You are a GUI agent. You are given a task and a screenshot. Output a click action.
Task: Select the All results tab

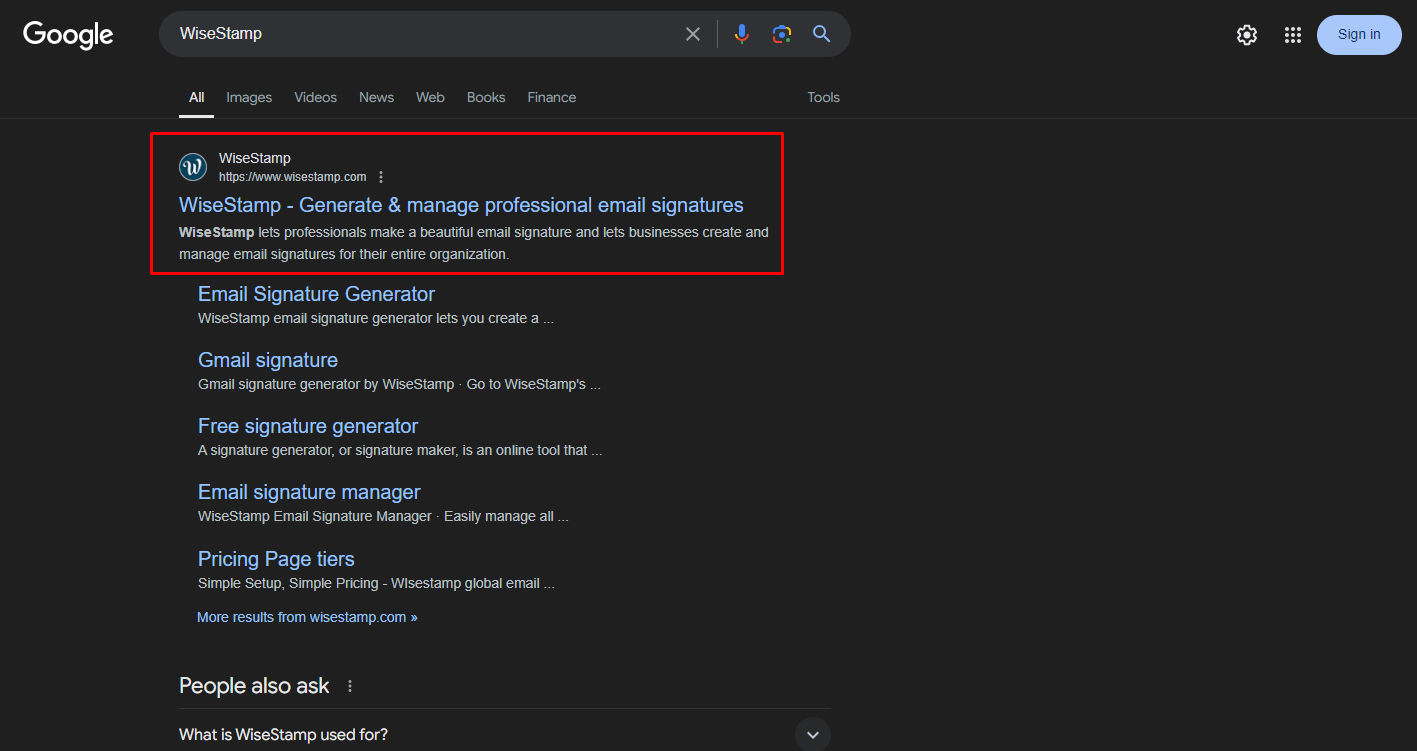[x=197, y=97]
